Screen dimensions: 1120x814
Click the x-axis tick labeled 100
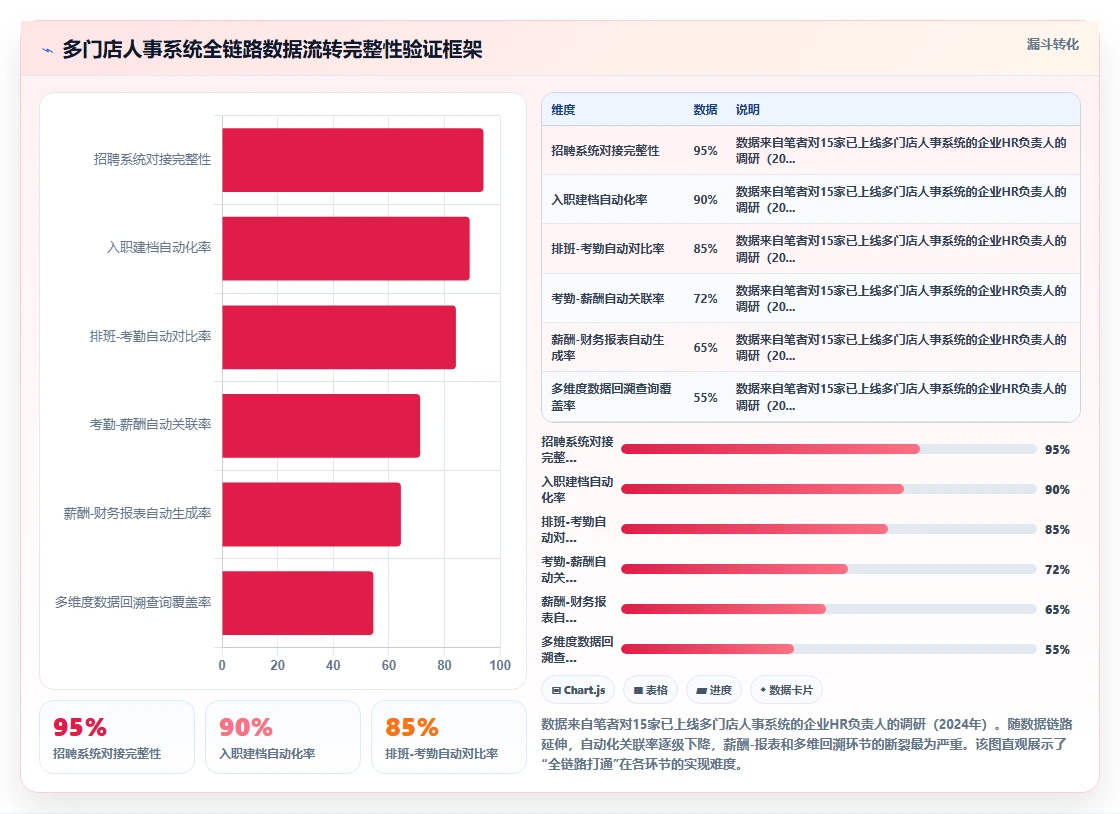pyautogui.click(x=500, y=665)
